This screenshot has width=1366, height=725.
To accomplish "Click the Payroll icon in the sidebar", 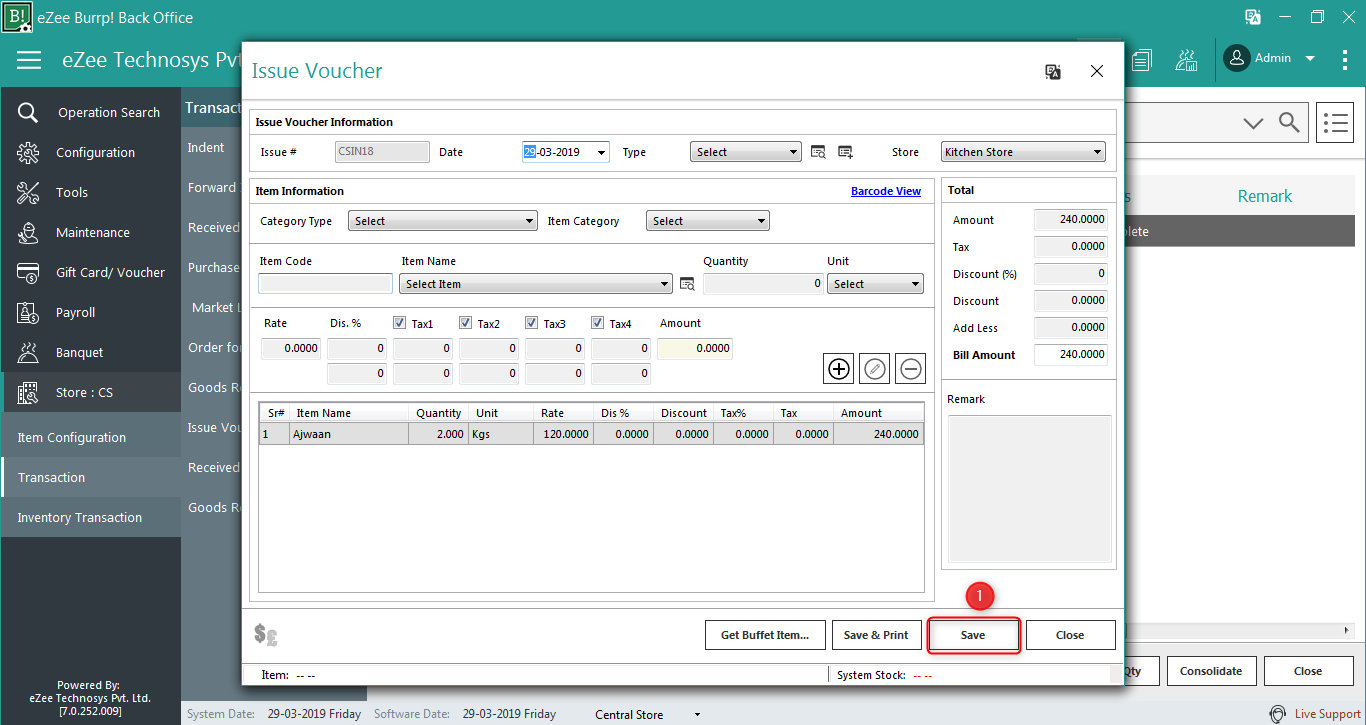I will [x=28, y=312].
